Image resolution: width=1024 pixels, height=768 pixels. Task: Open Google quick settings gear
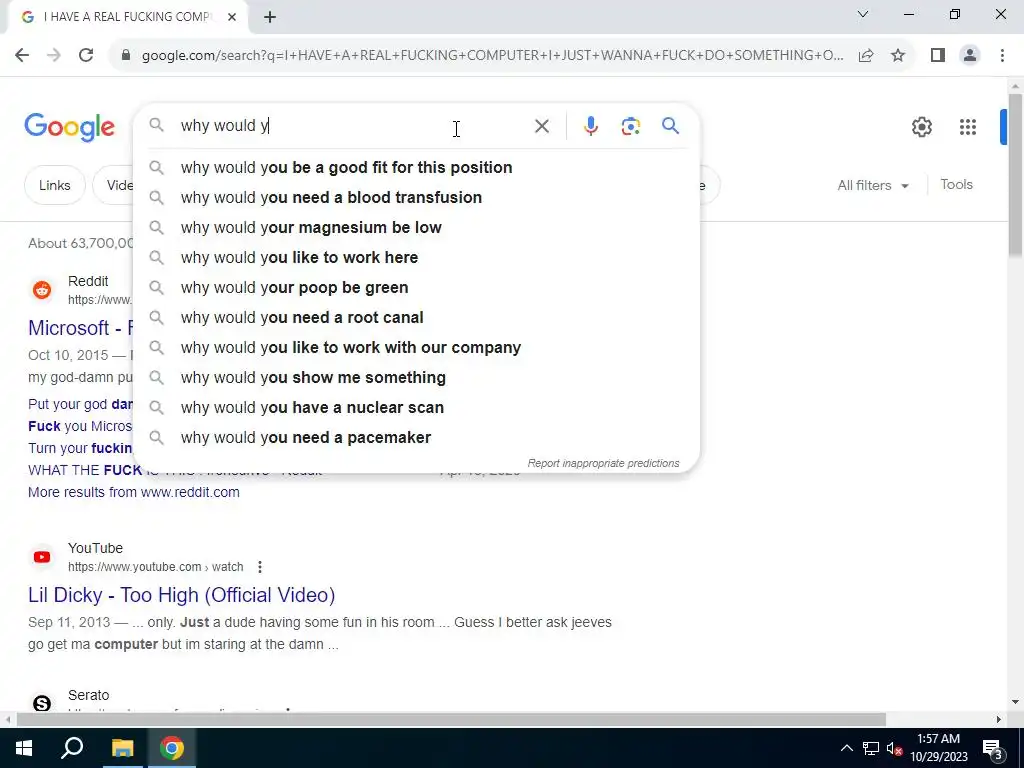[921, 127]
